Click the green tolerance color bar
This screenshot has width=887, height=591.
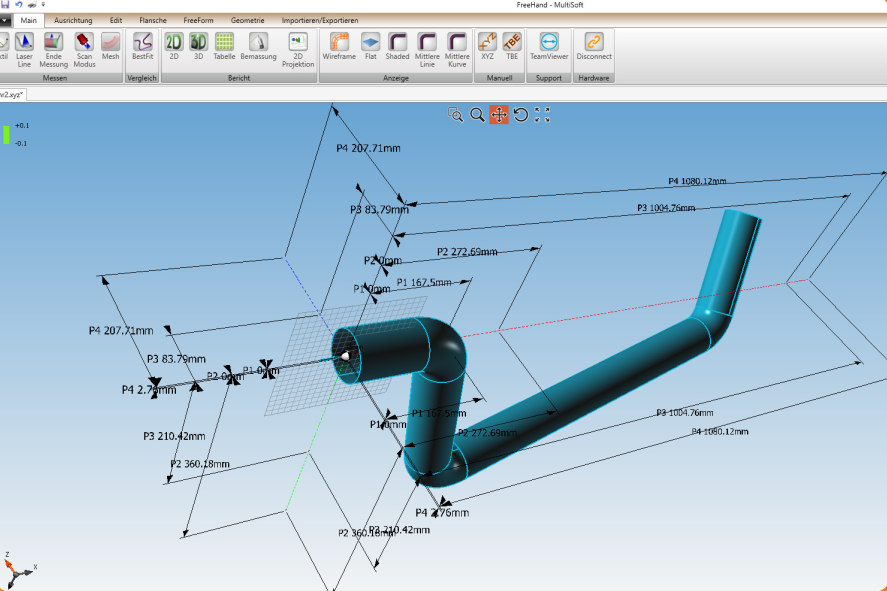pos(7,134)
